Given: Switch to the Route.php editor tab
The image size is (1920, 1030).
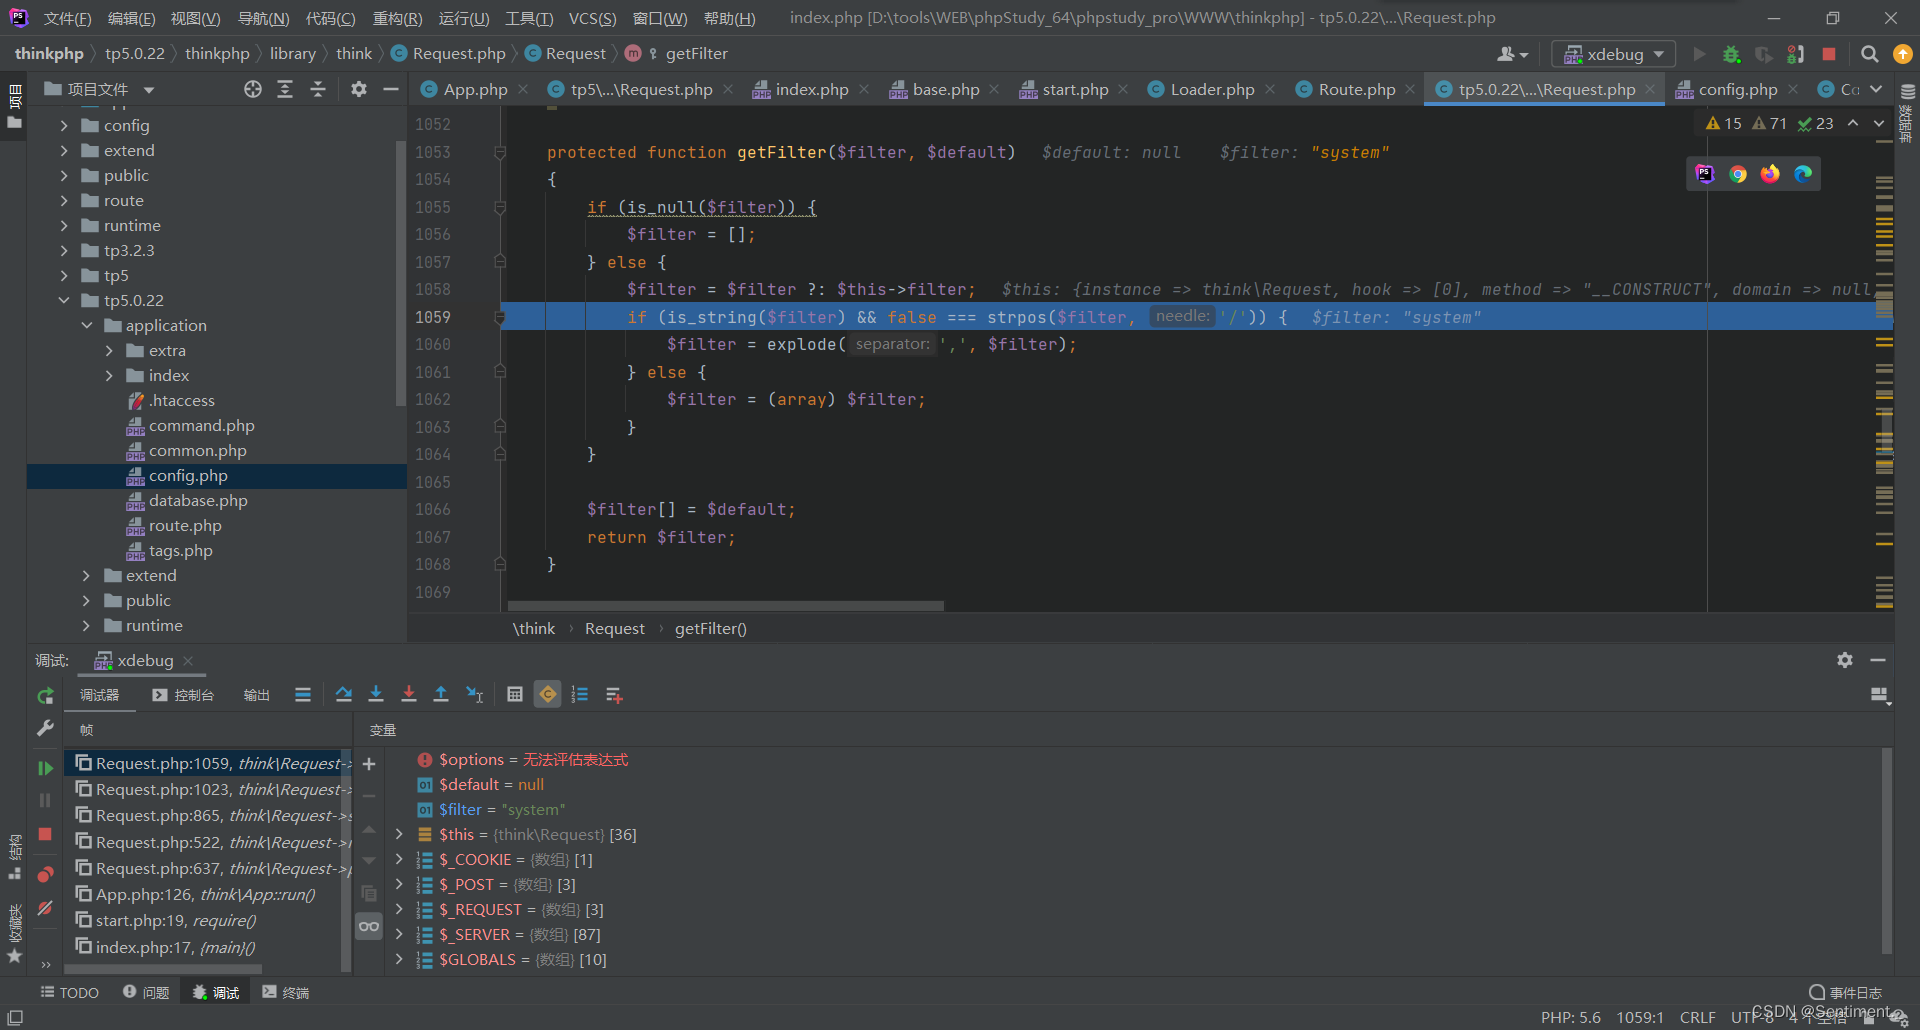Looking at the screenshot, I should [1356, 89].
